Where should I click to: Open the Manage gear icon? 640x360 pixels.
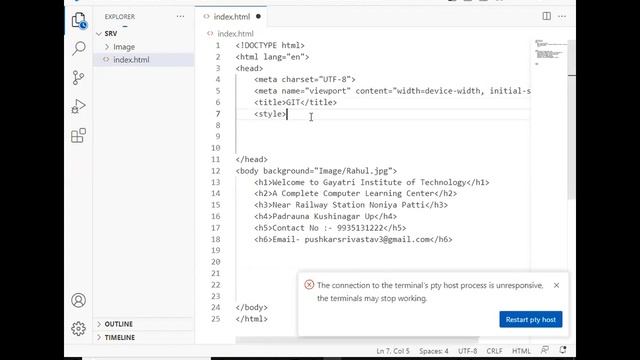click(x=78, y=329)
